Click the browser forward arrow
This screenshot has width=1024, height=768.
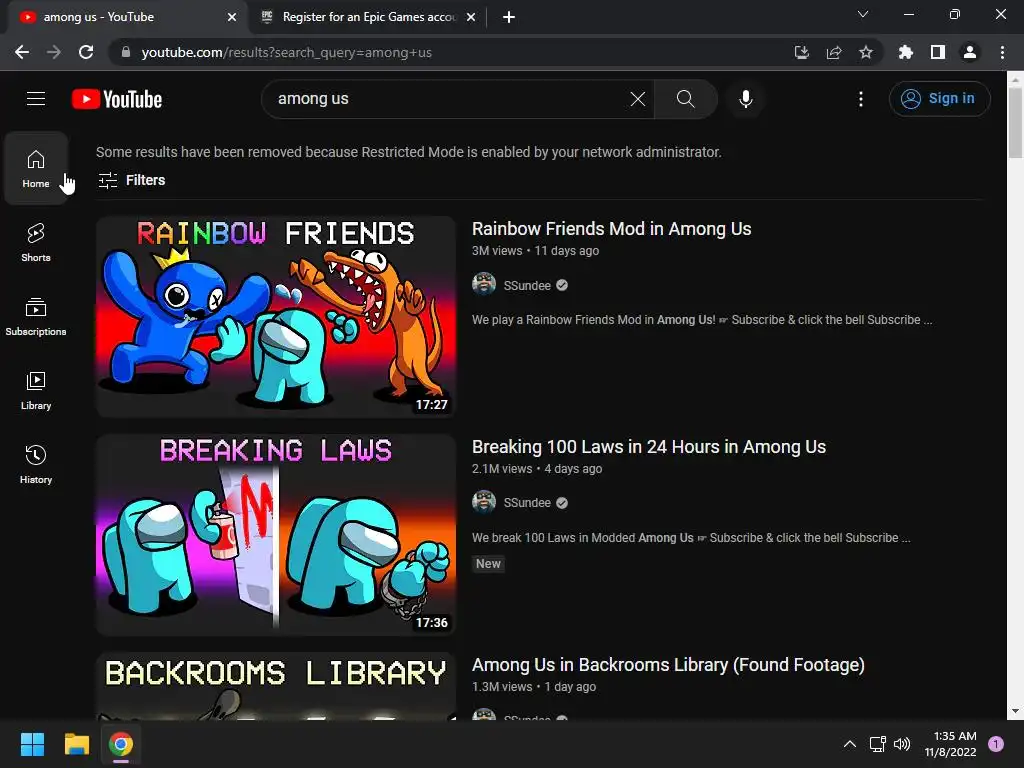click(54, 52)
